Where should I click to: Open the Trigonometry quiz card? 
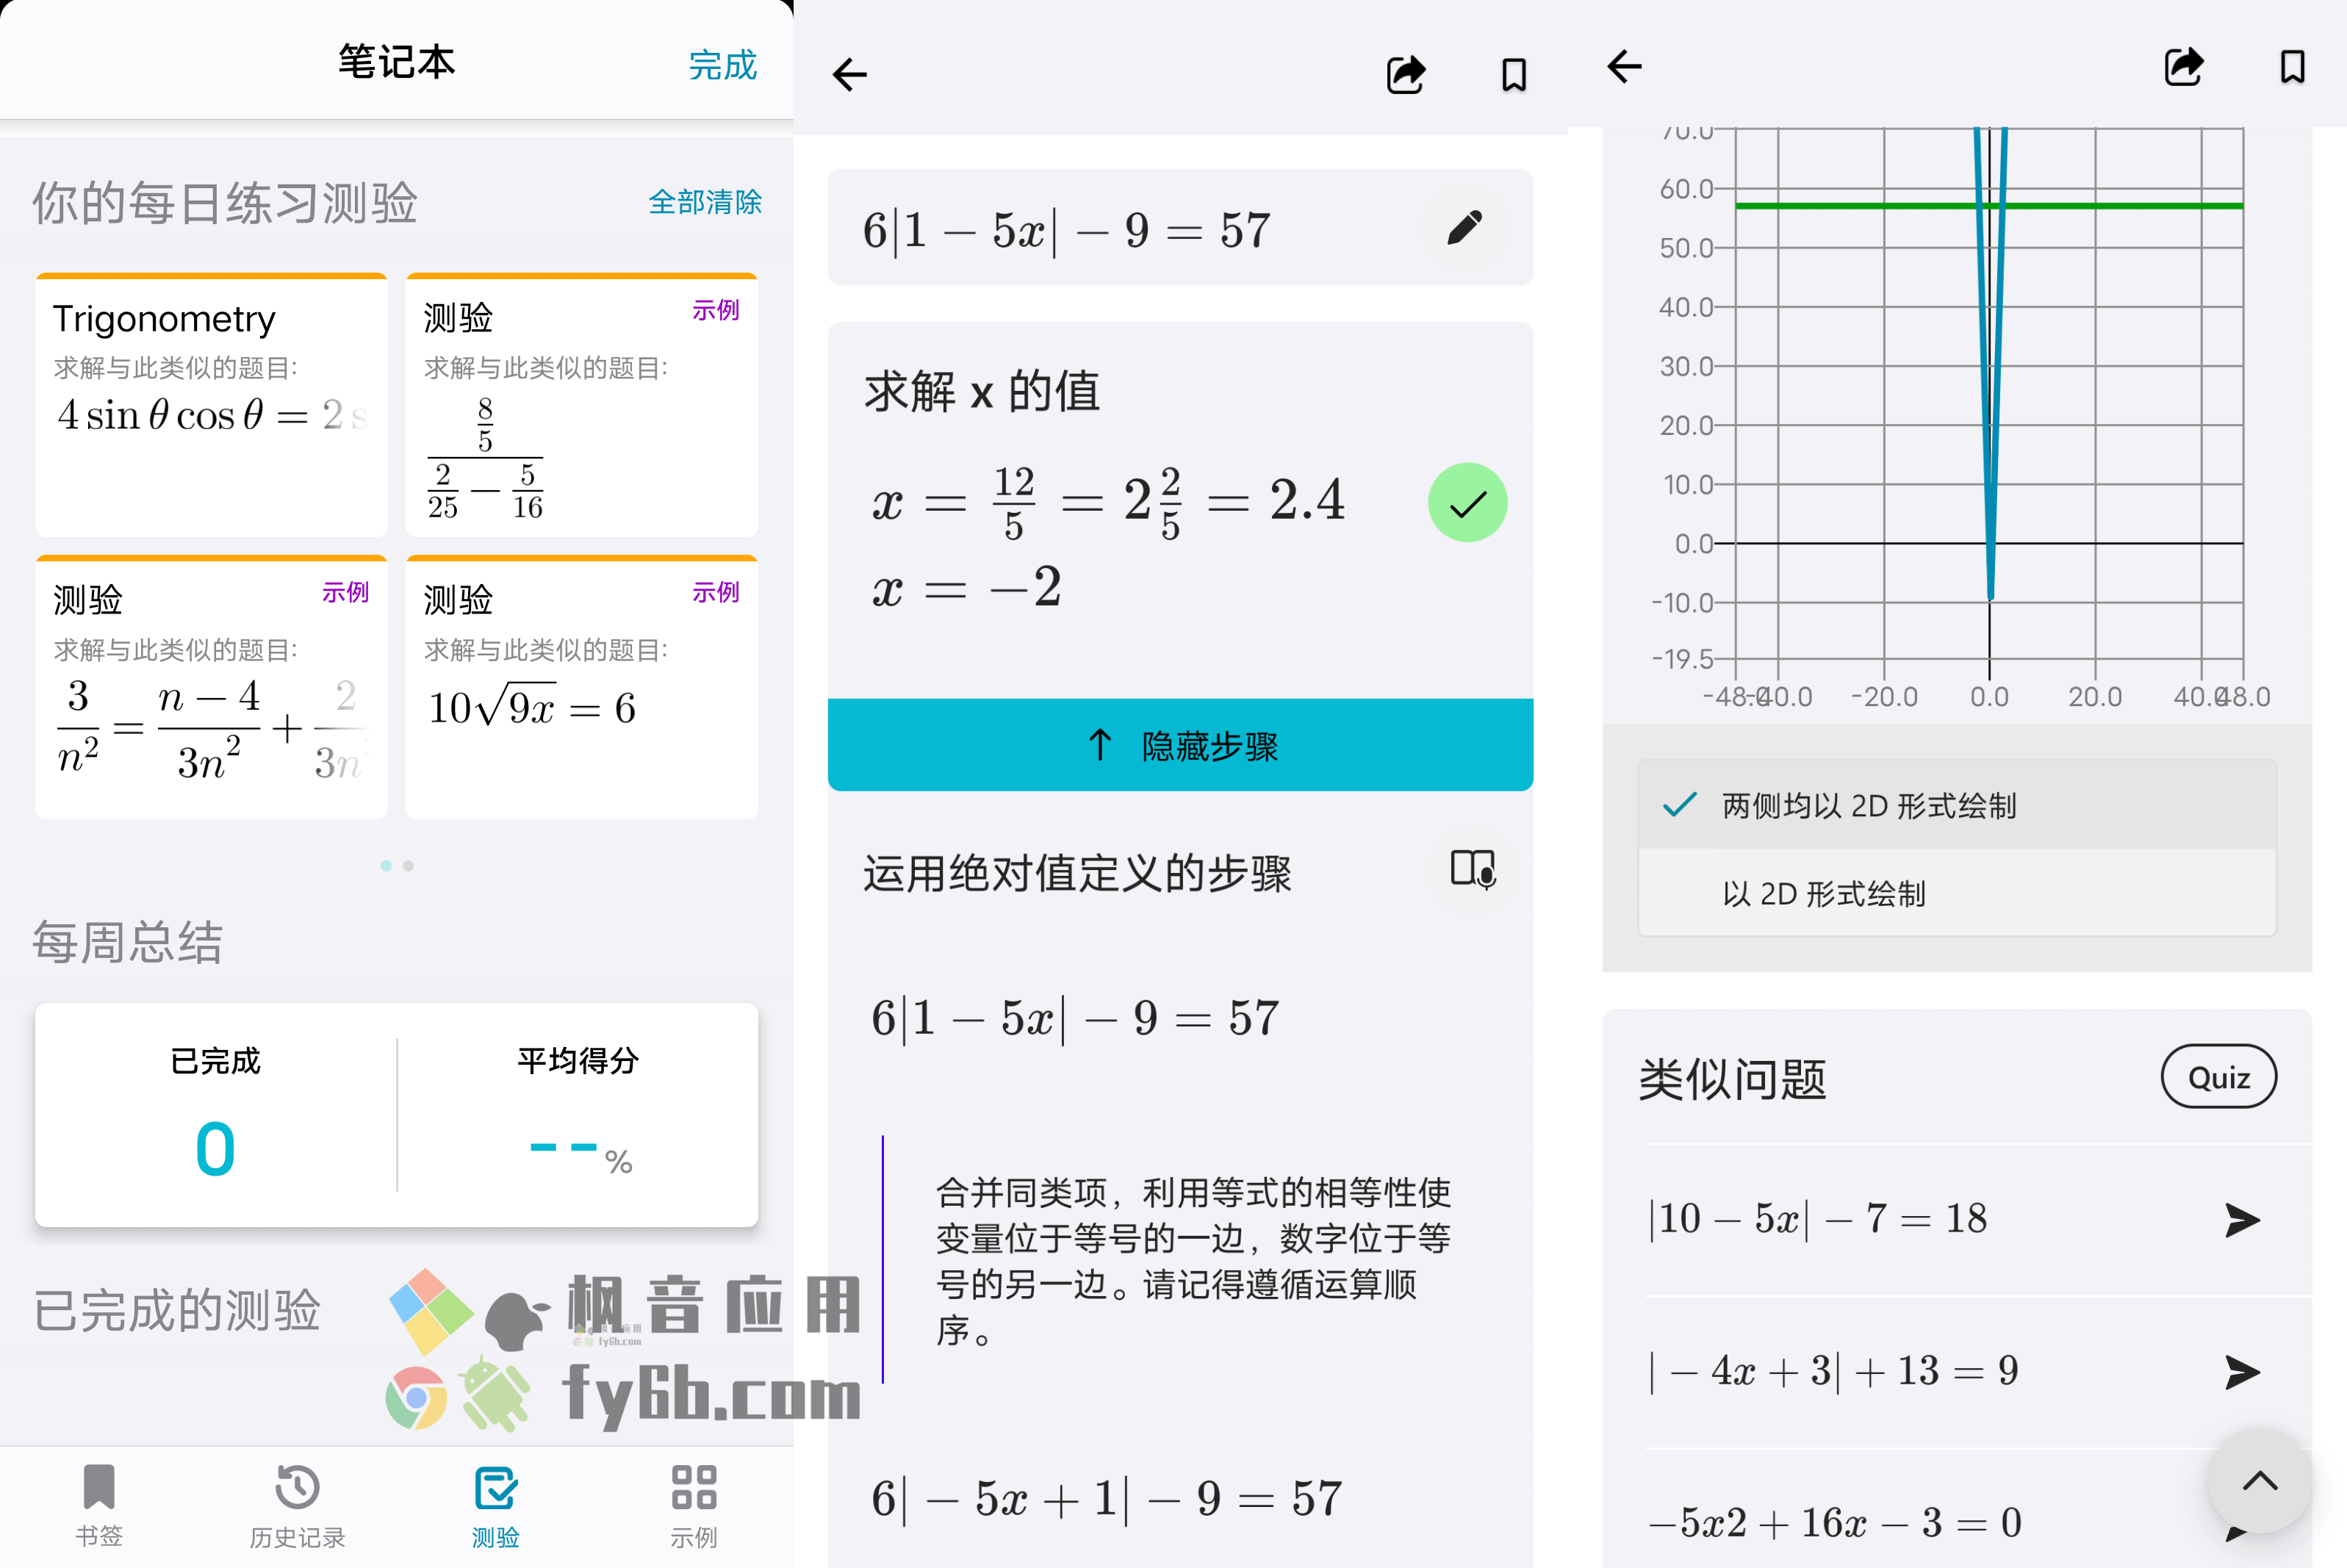pyautogui.click(x=211, y=405)
